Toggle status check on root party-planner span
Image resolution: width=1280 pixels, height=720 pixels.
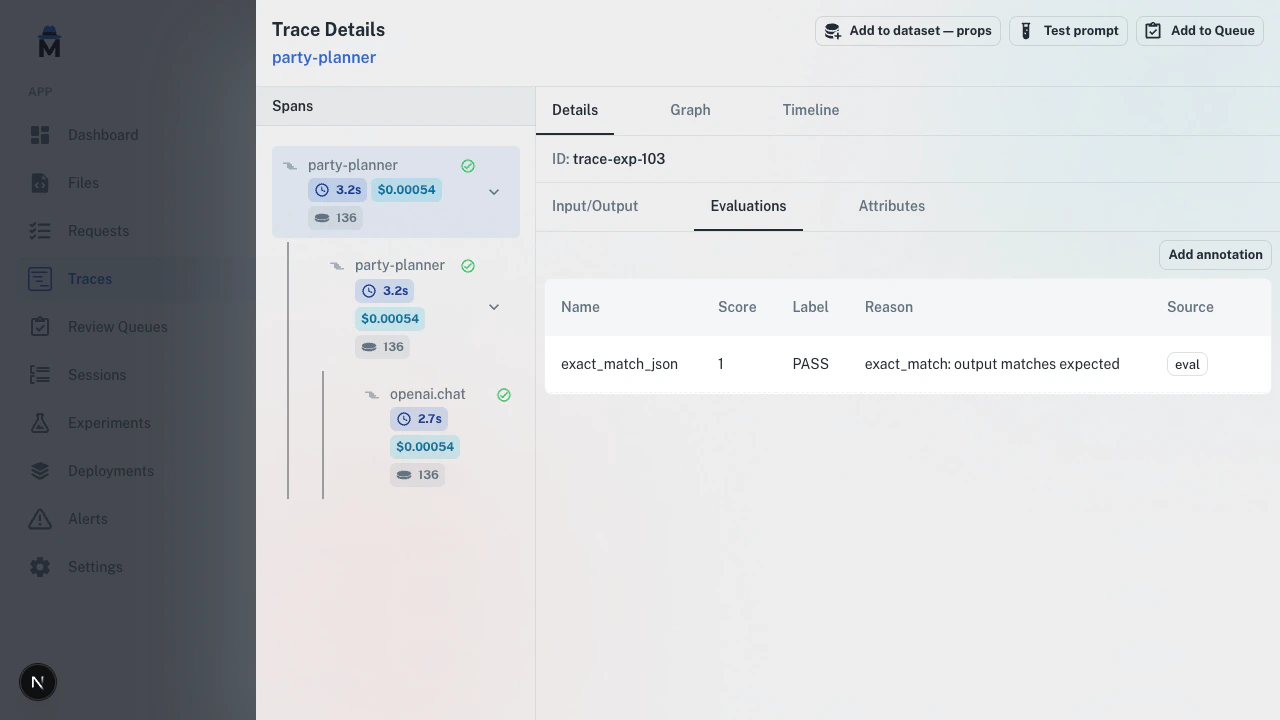click(468, 165)
